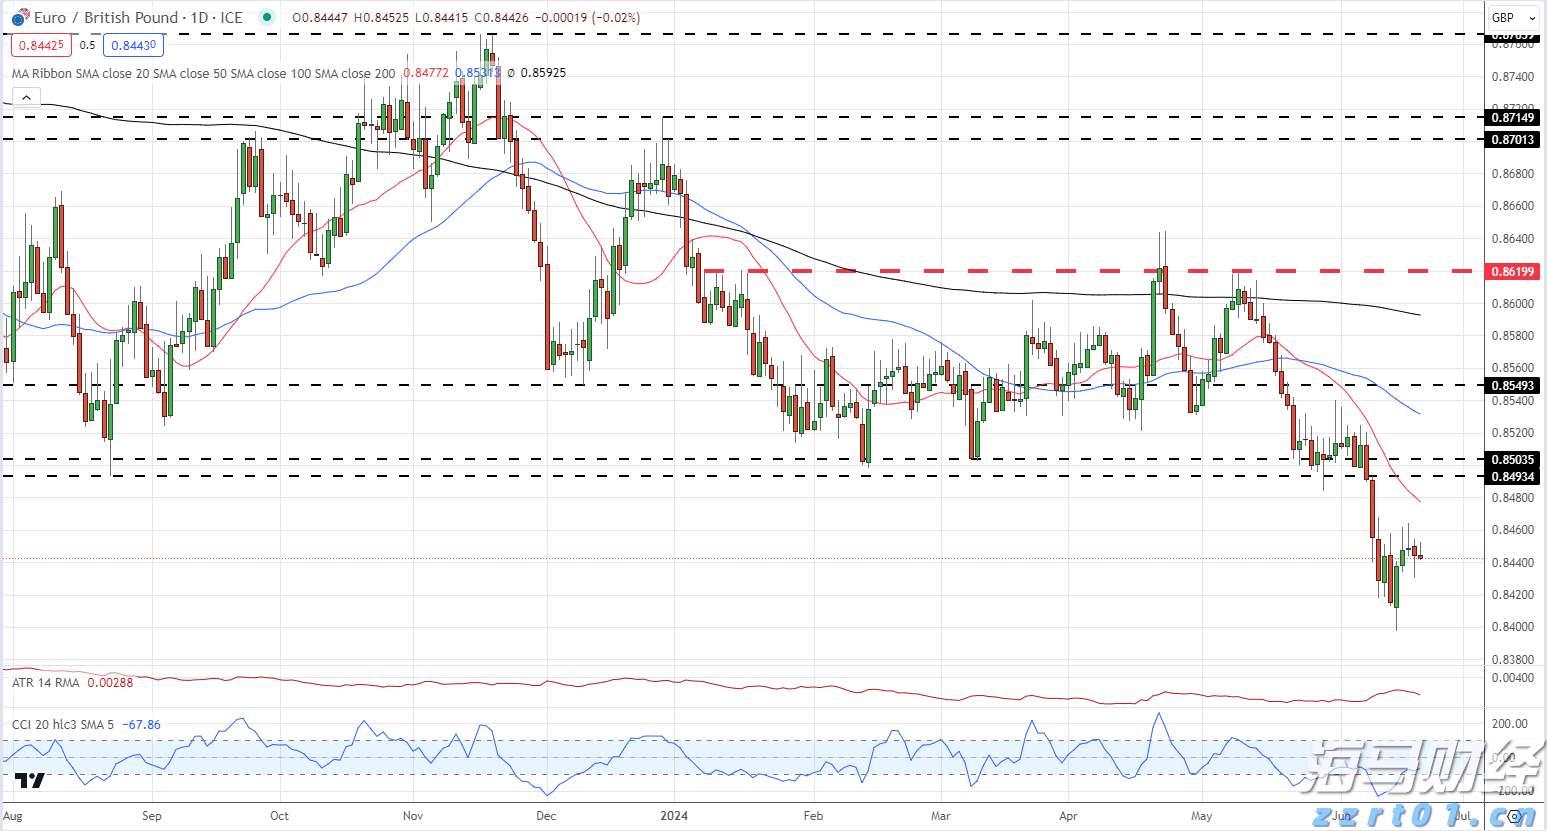Viewport: 1547px width, 831px height.
Task: Click the 0.84000 price scale label
Action: click(x=1512, y=627)
